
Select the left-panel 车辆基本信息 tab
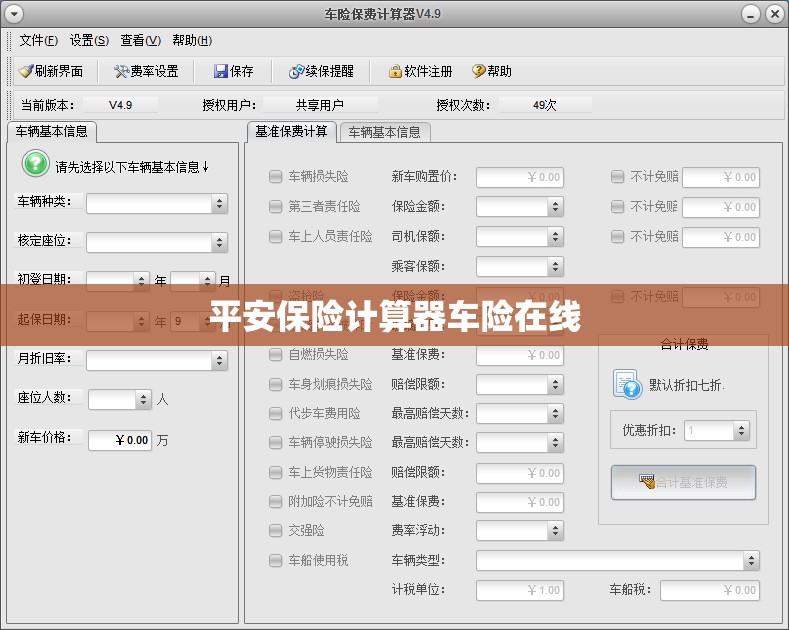(51, 132)
